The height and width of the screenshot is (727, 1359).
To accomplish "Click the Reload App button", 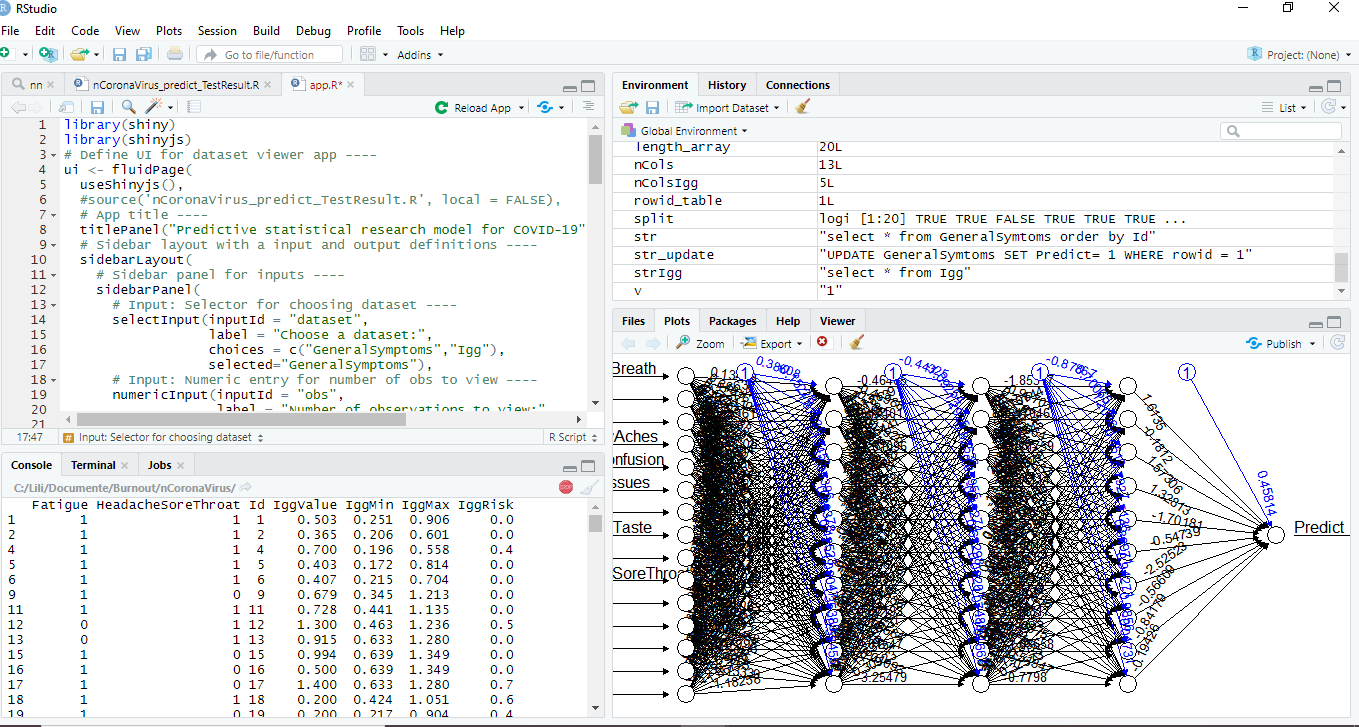I will point(474,107).
